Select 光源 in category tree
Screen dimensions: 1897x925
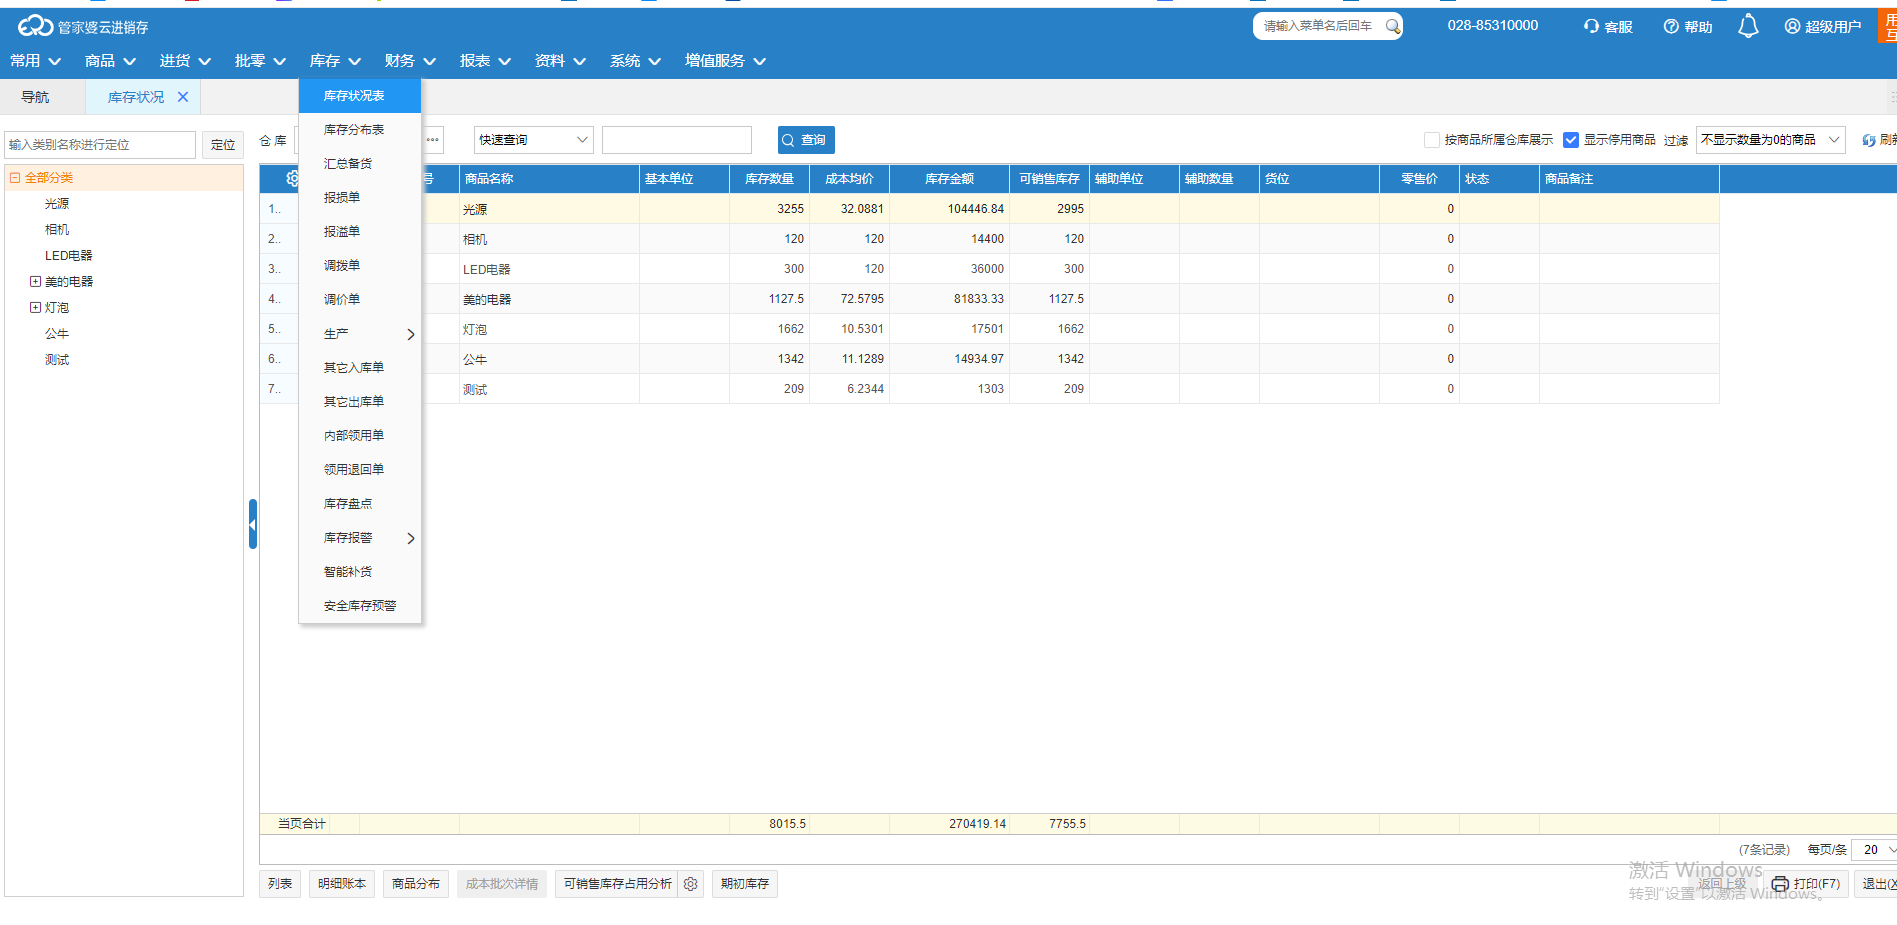pos(57,204)
